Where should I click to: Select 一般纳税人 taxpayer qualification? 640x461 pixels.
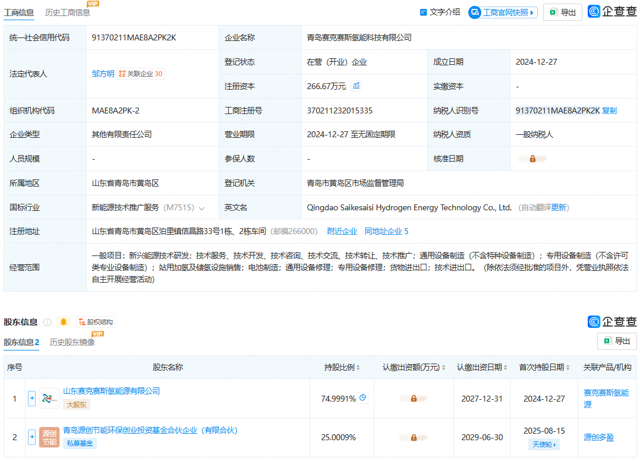(534, 135)
